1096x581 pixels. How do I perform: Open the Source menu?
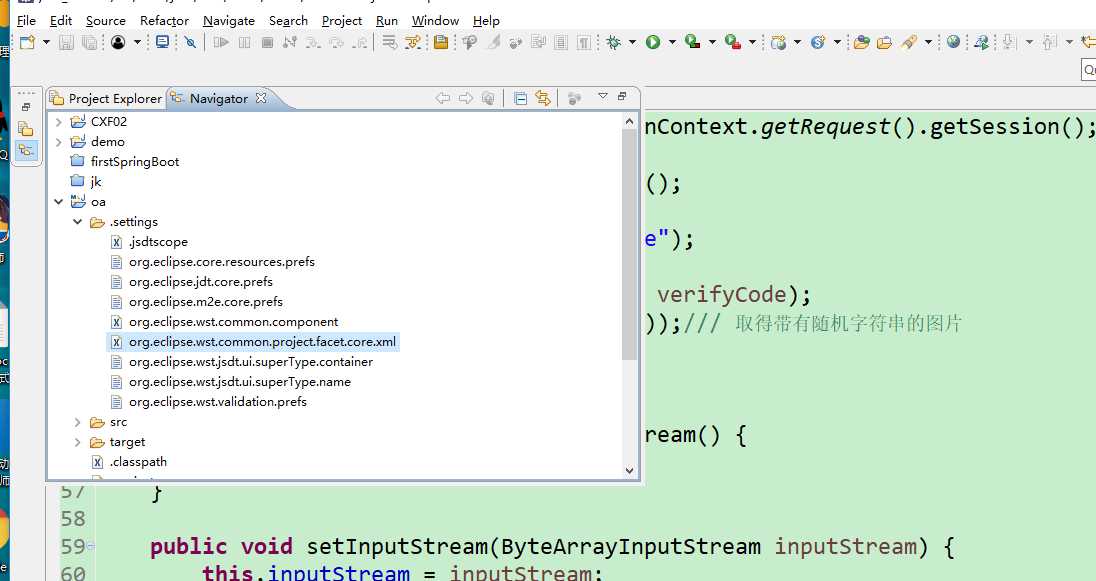pos(106,20)
